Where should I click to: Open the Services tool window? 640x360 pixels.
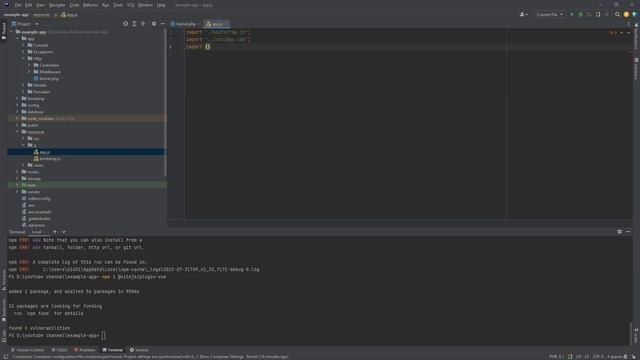[x=139, y=350]
